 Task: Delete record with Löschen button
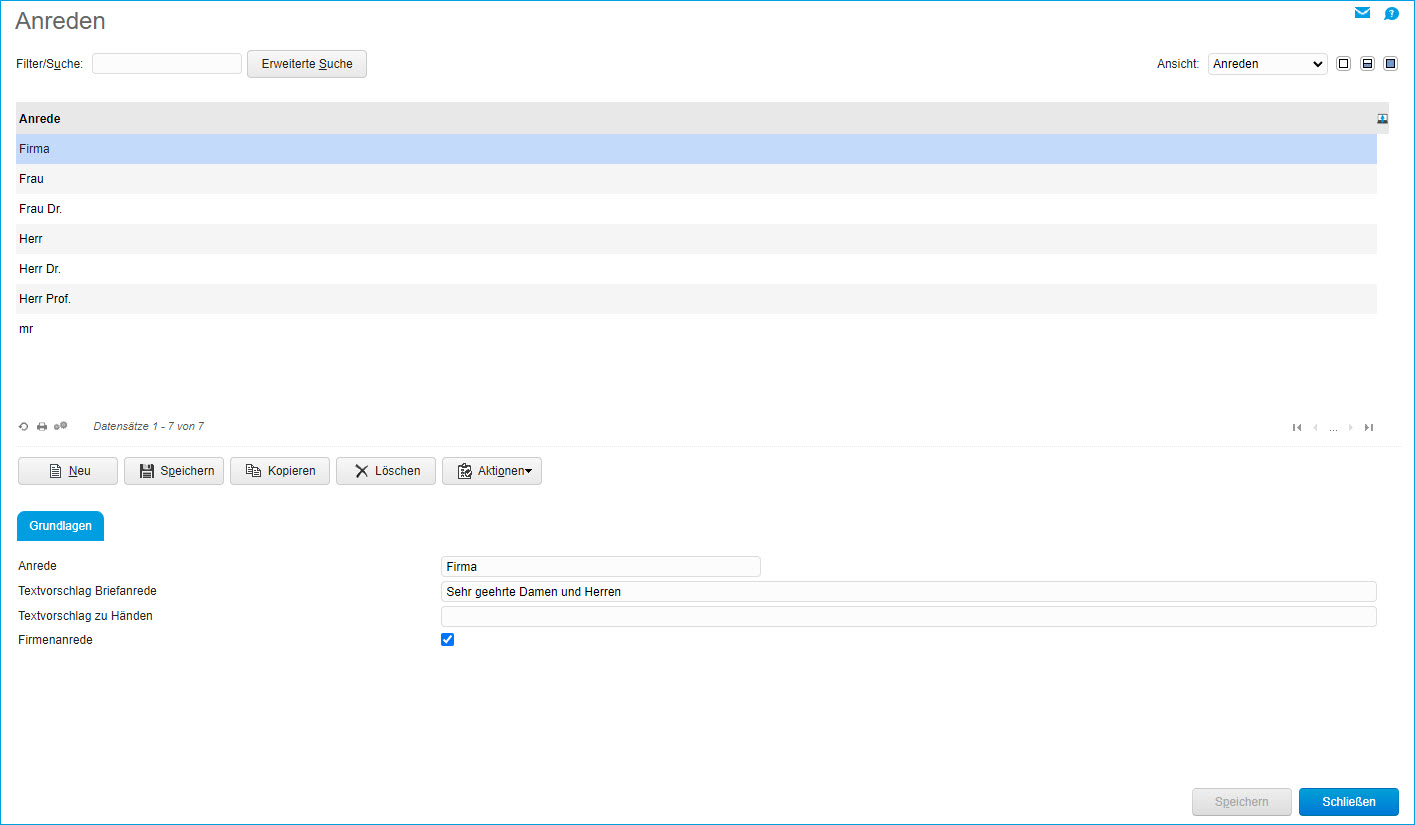[x=386, y=471]
